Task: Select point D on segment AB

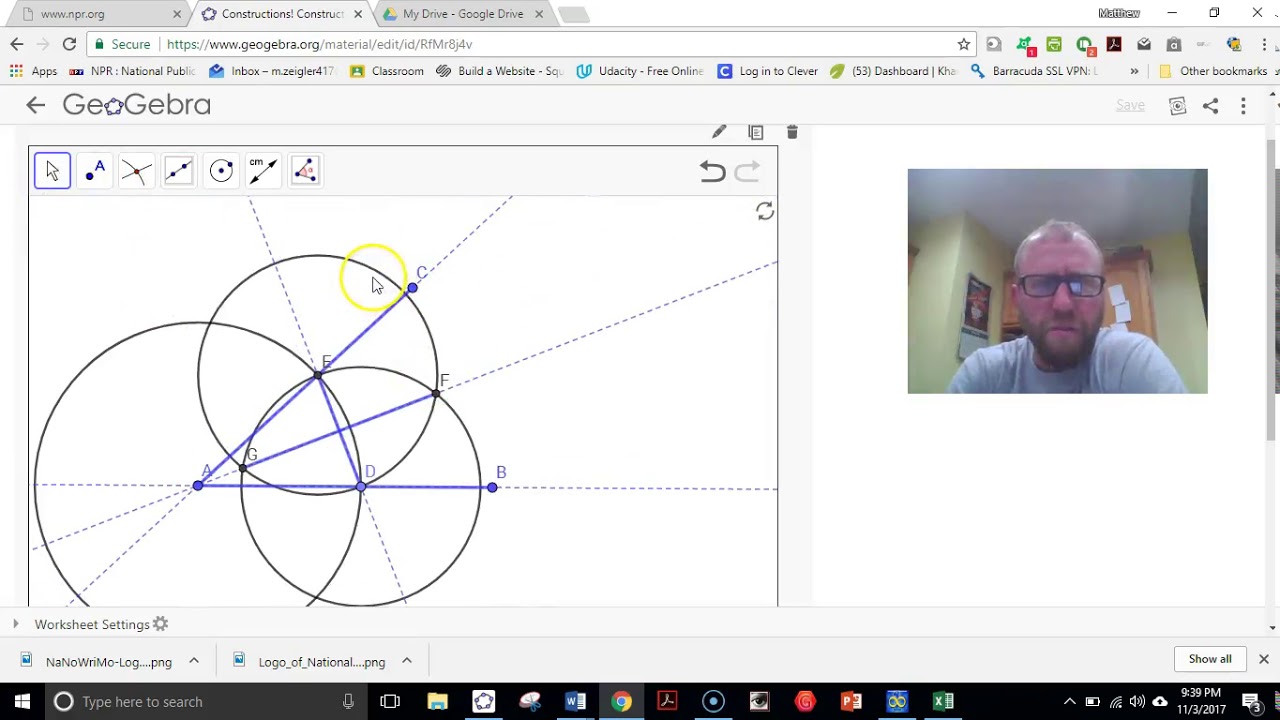Action: tap(361, 487)
